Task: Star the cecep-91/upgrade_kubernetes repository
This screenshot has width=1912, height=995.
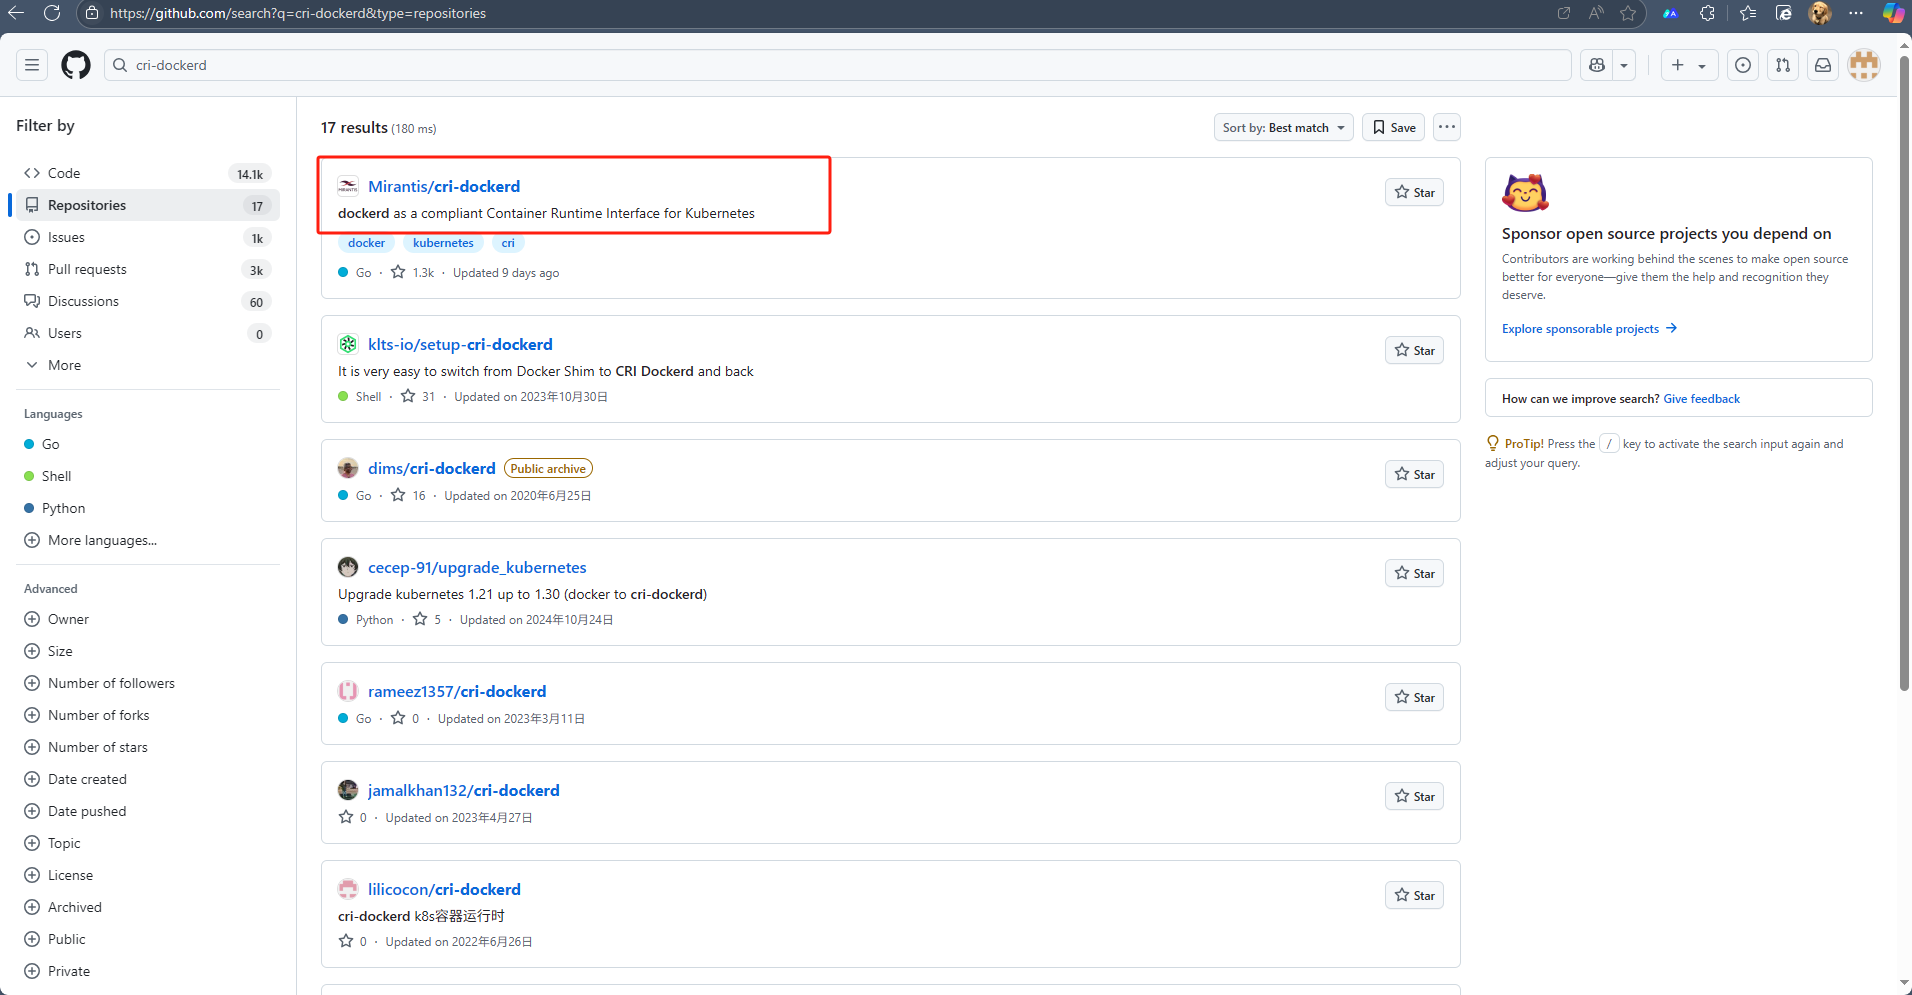Action: click(x=1414, y=573)
